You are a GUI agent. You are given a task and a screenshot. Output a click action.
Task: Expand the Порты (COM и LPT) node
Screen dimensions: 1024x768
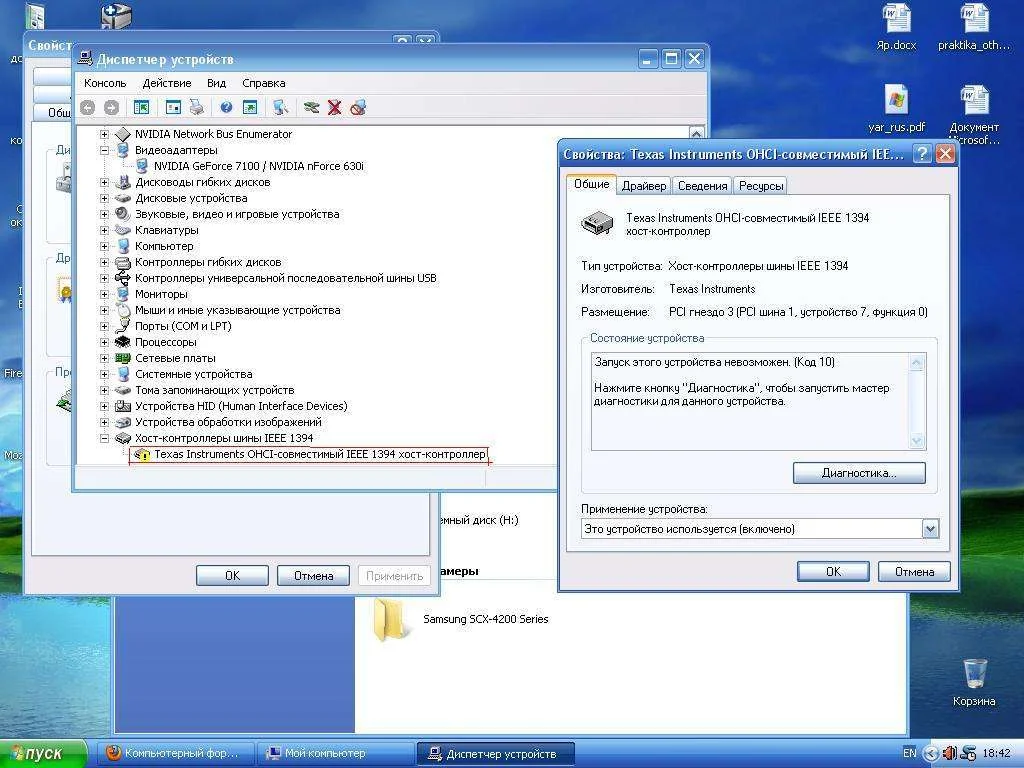click(x=104, y=326)
